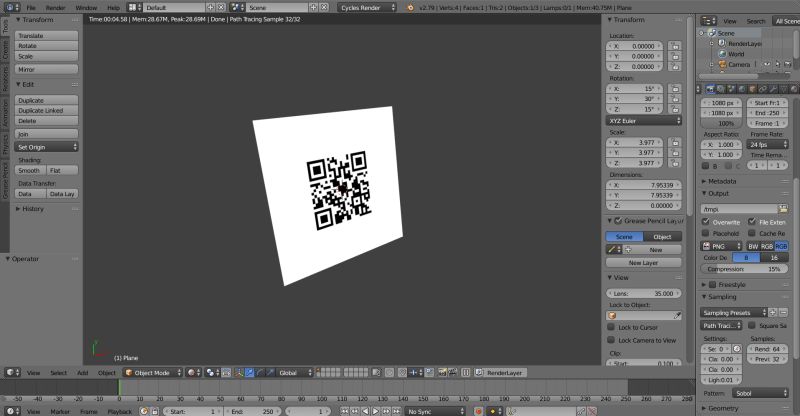Open the Global orientation dropdown
Viewport: 800px width, 416px height.
[294, 373]
